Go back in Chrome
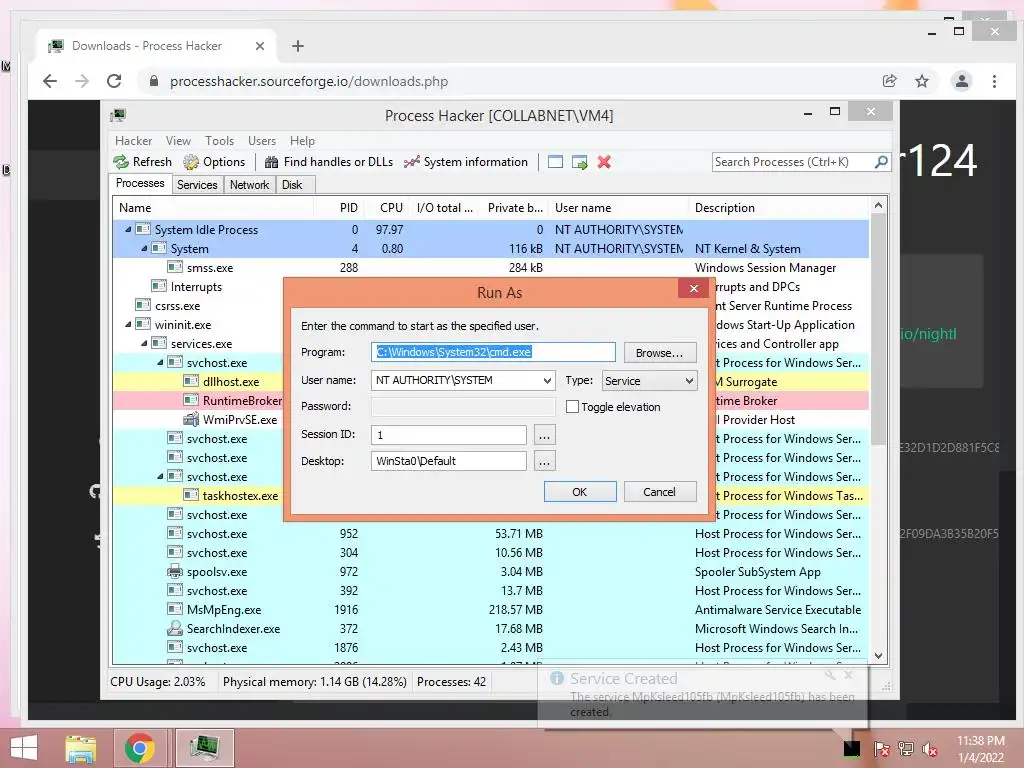This screenshot has width=1024, height=768. pyautogui.click(x=50, y=81)
